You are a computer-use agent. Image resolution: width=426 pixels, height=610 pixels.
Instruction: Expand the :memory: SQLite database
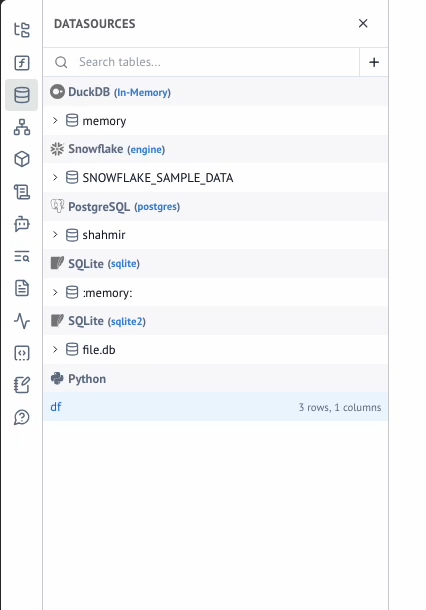point(55,292)
